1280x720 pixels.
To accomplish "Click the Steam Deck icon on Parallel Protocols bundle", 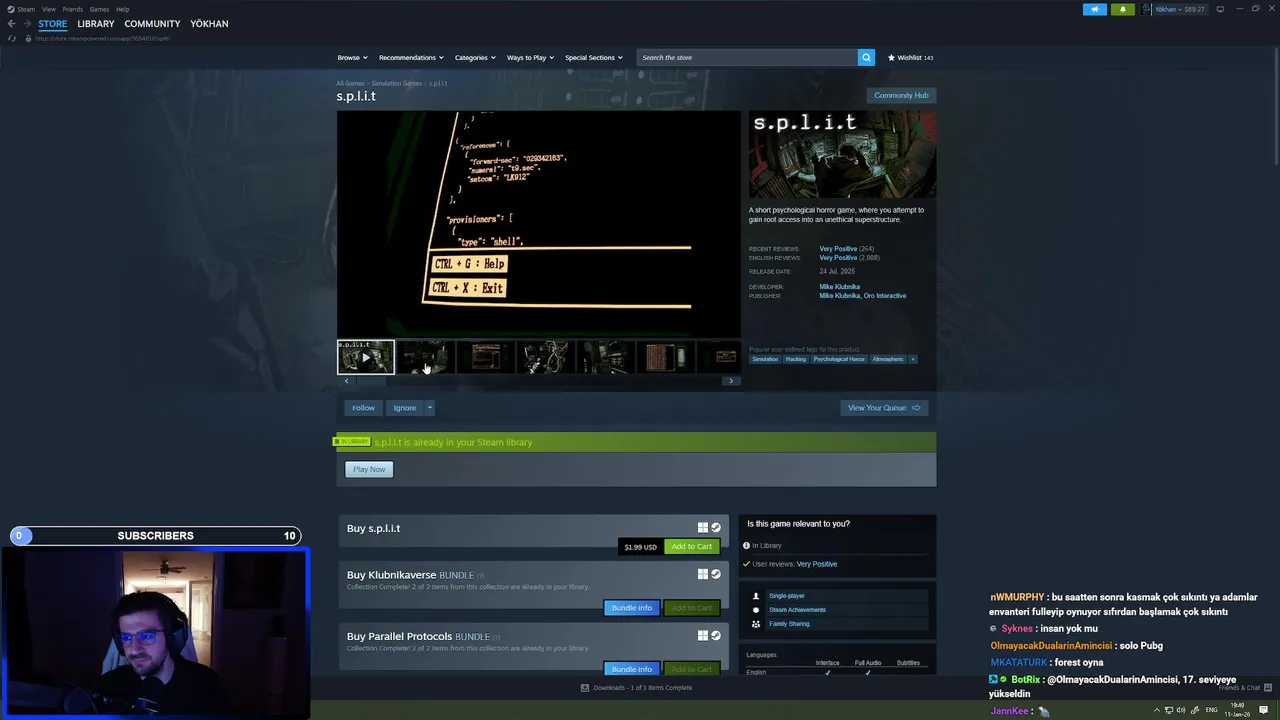I will coord(716,635).
